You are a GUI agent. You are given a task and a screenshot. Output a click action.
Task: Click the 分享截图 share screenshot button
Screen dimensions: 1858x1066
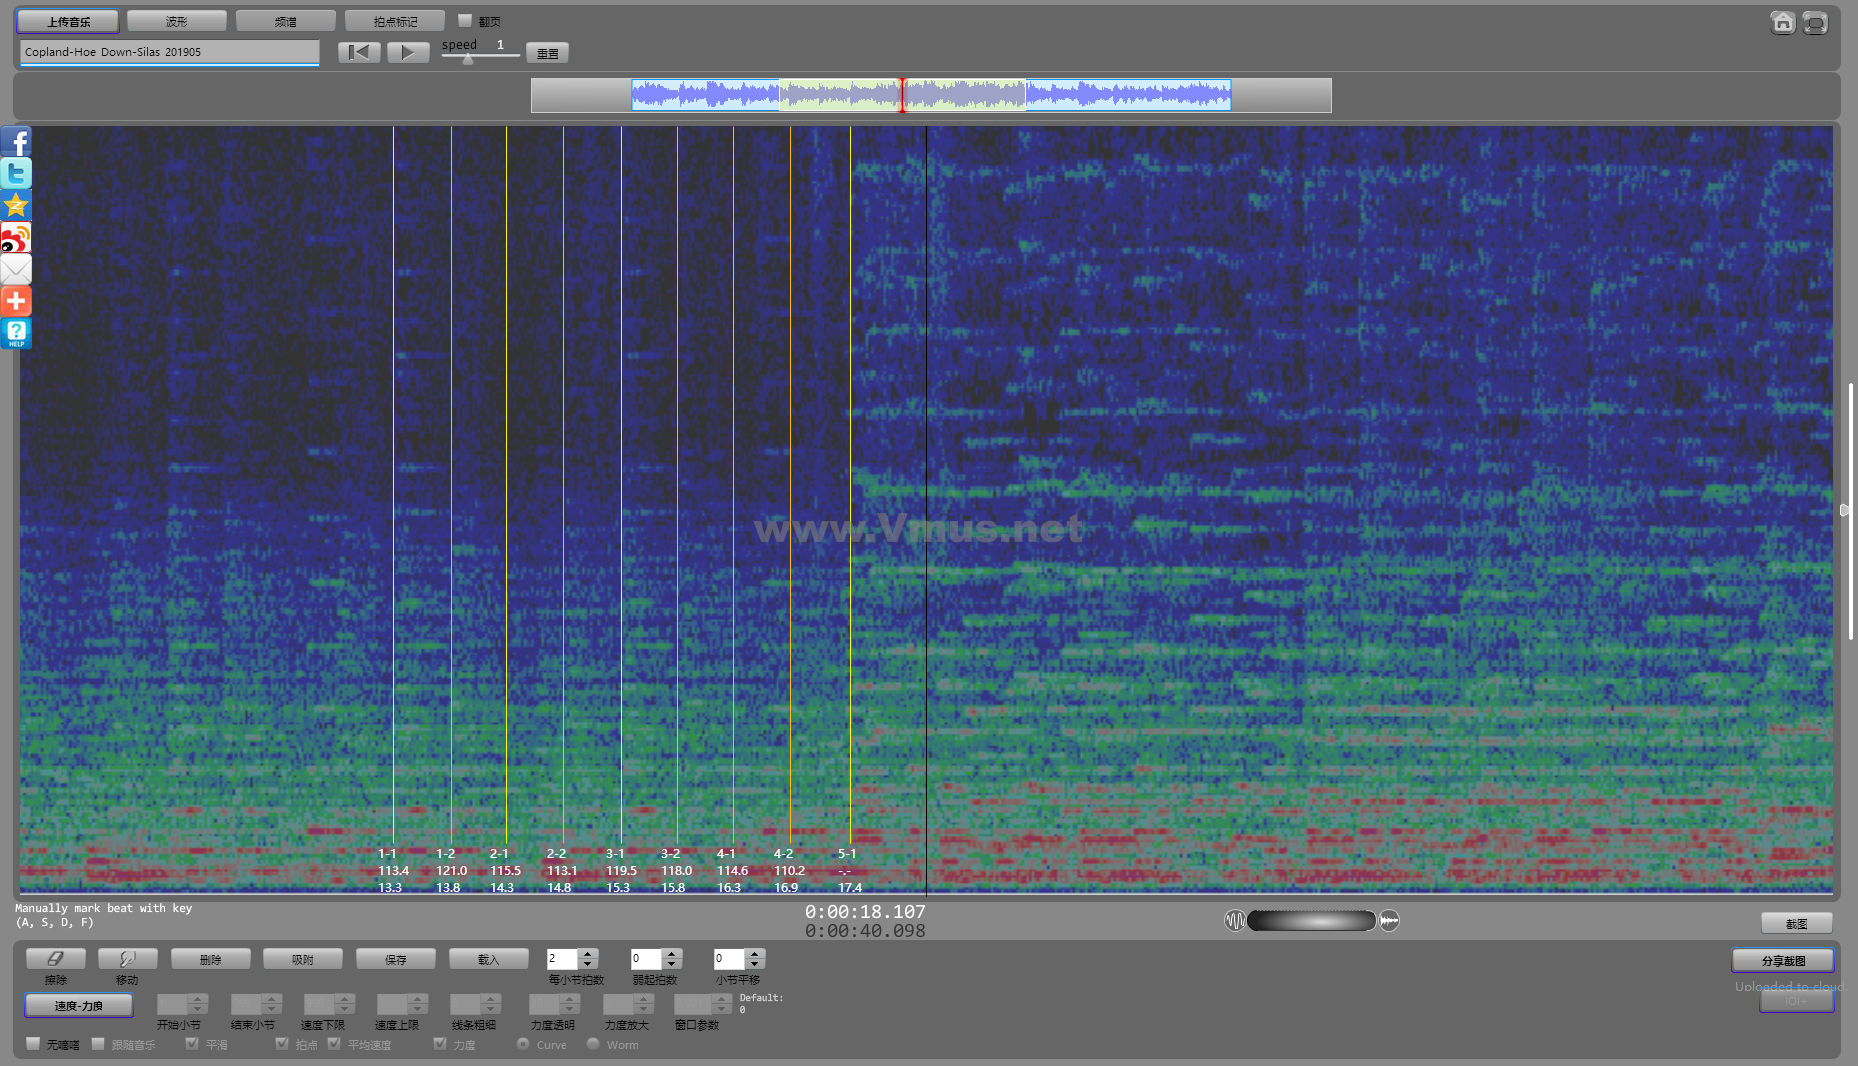coord(1783,960)
